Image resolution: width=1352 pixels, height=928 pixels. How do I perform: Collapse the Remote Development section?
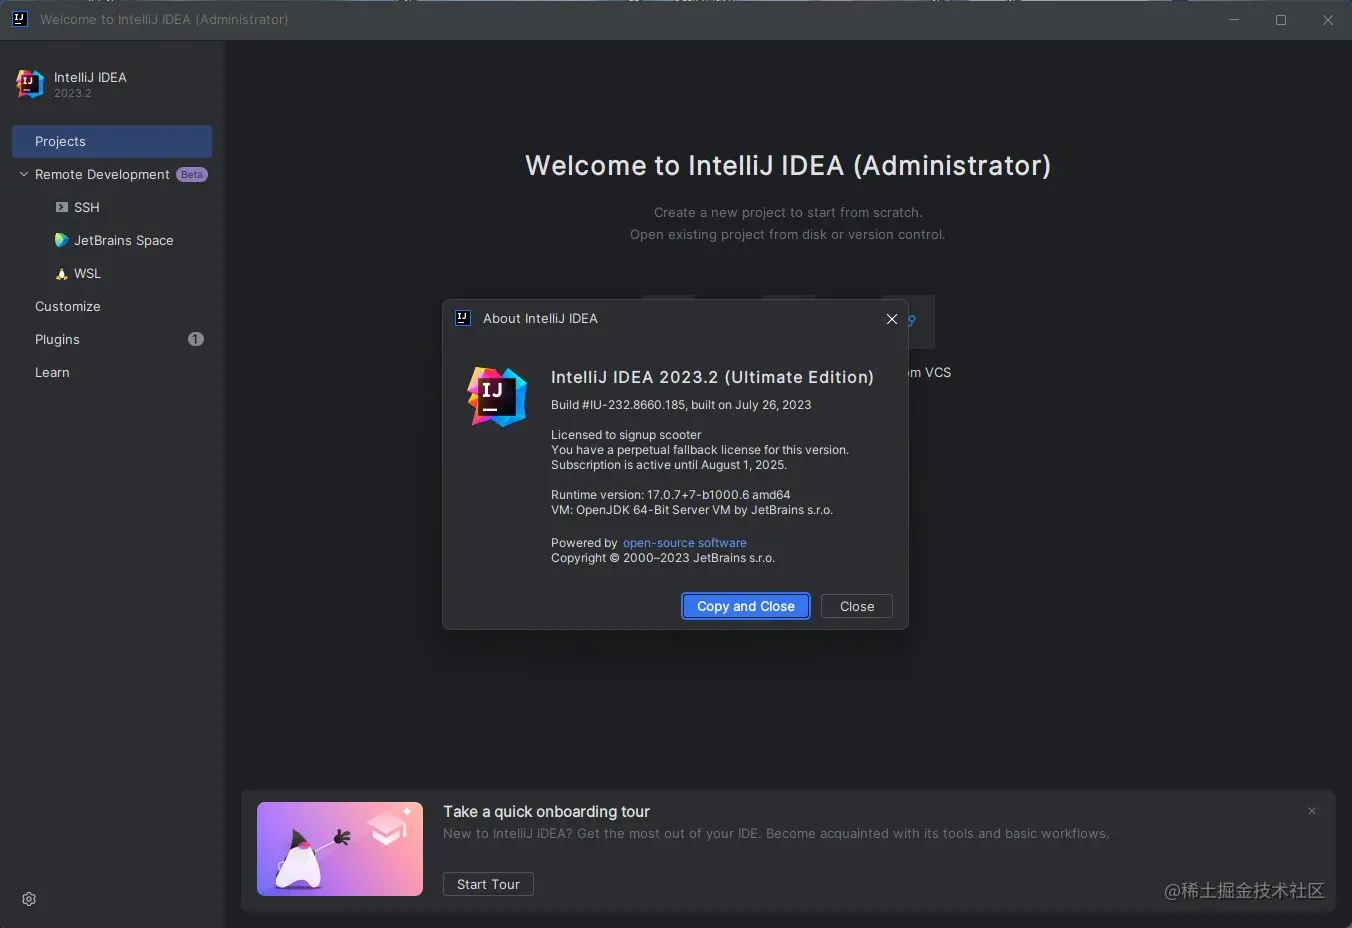tap(24, 174)
